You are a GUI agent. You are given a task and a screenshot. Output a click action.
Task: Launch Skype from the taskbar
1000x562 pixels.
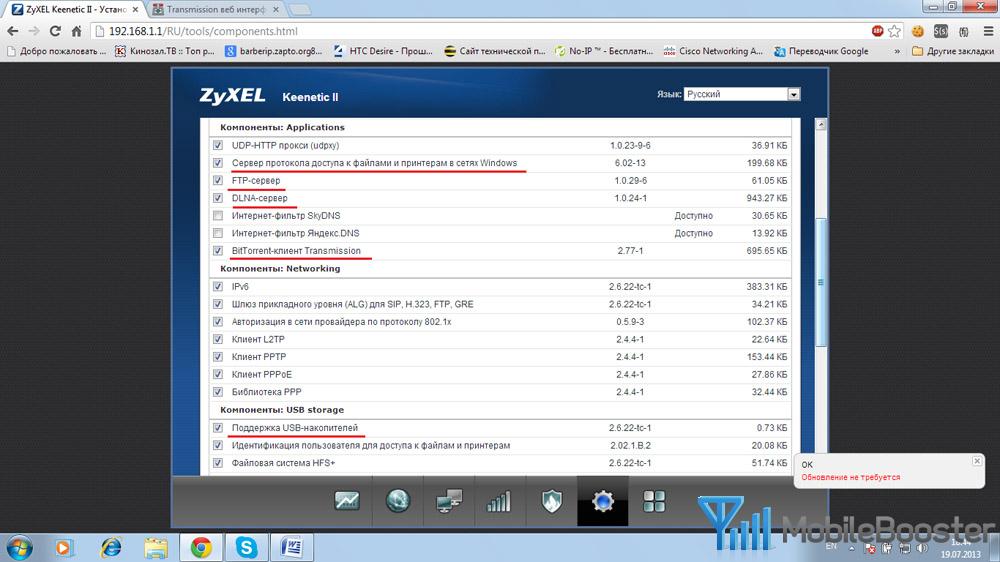(246, 547)
